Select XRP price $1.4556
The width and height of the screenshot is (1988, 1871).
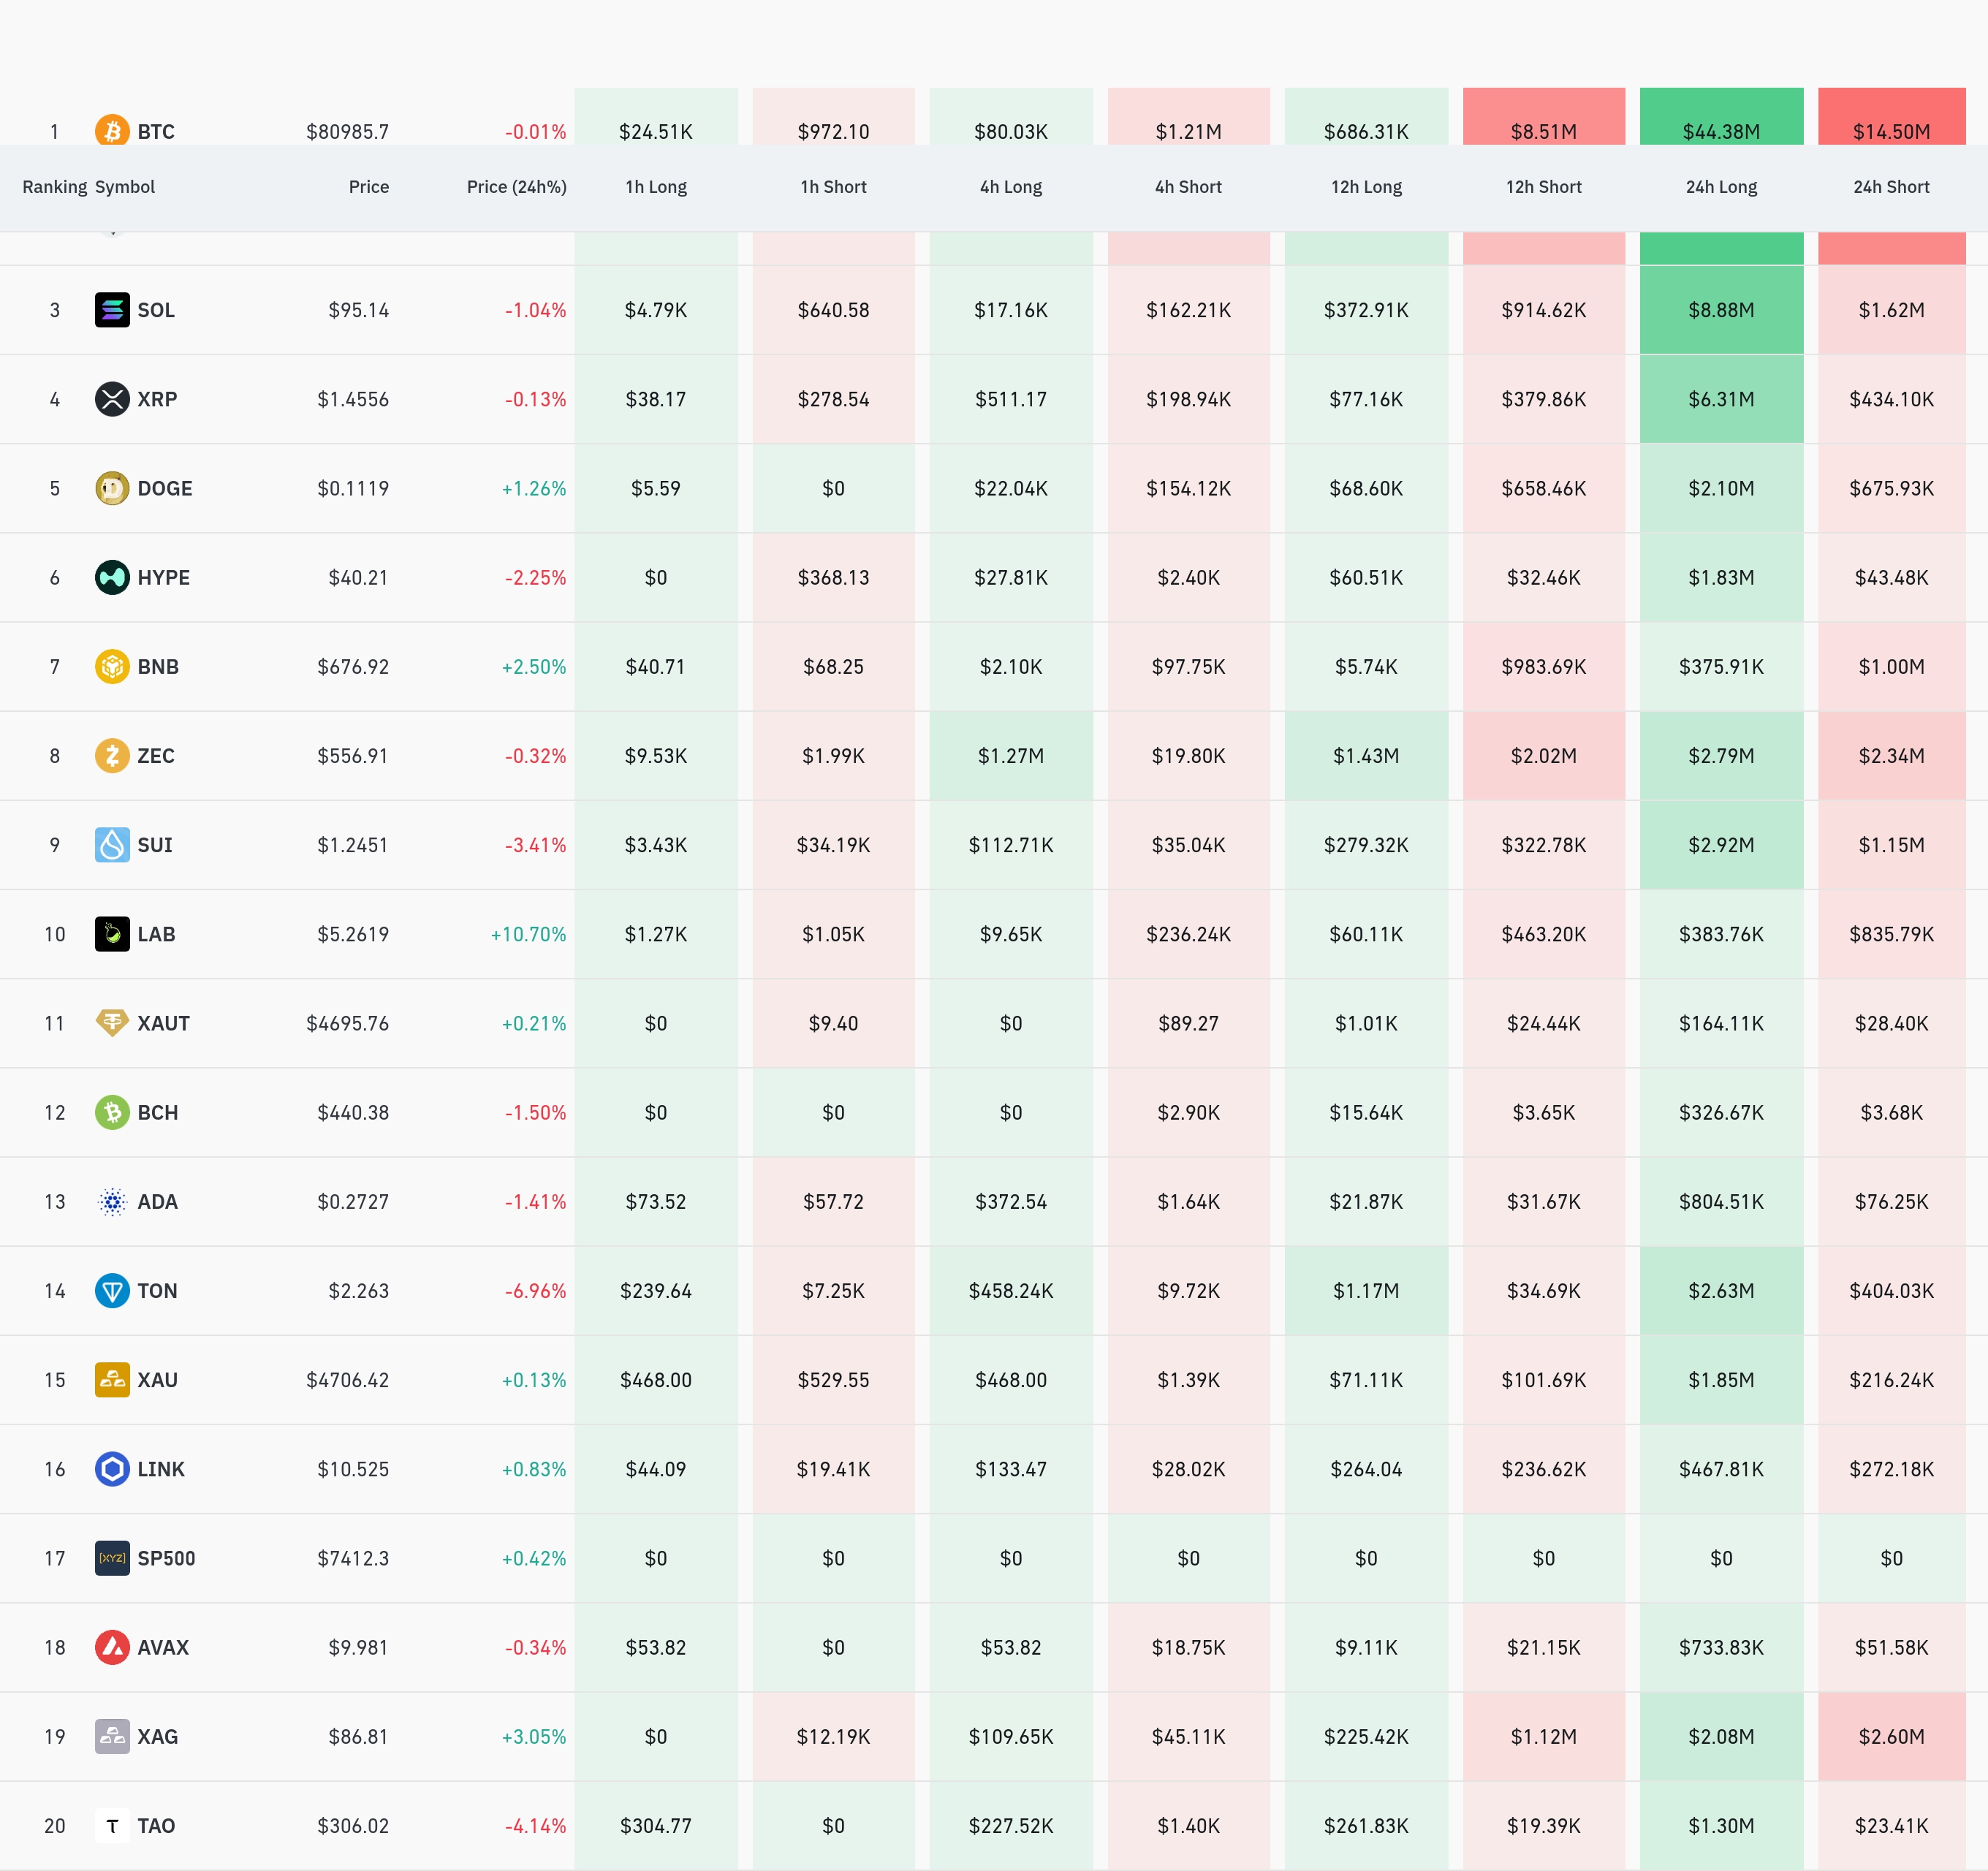click(x=353, y=399)
